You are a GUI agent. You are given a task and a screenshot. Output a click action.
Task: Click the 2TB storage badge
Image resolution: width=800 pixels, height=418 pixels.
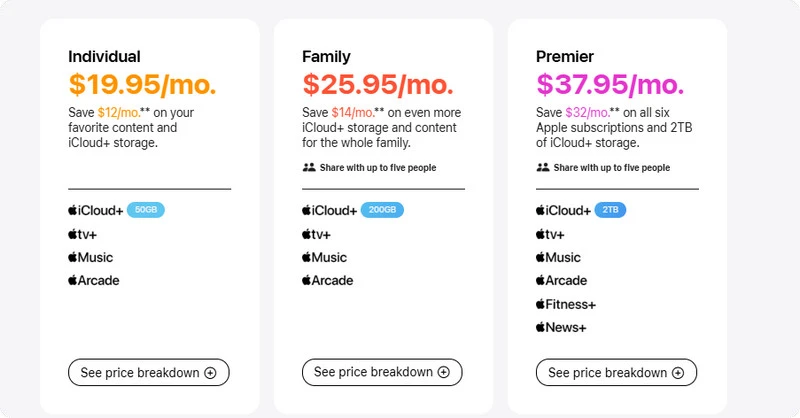610,210
